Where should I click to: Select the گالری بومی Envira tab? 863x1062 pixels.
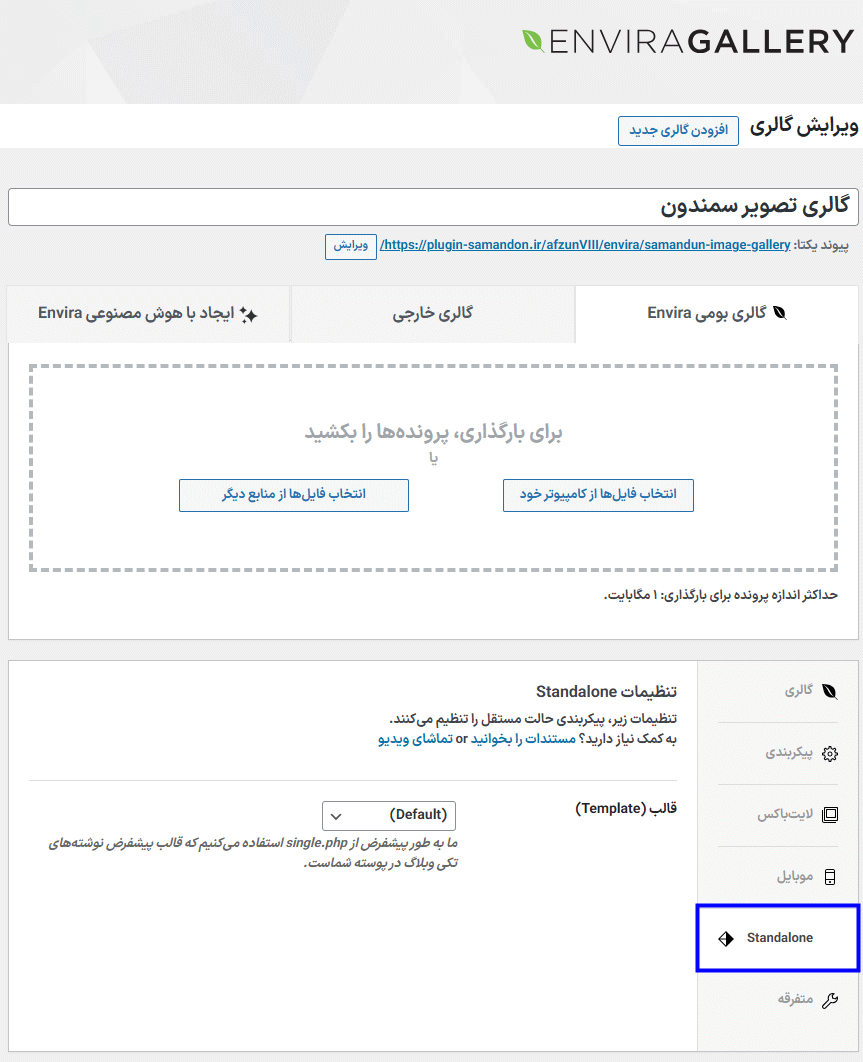coord(718,314)
